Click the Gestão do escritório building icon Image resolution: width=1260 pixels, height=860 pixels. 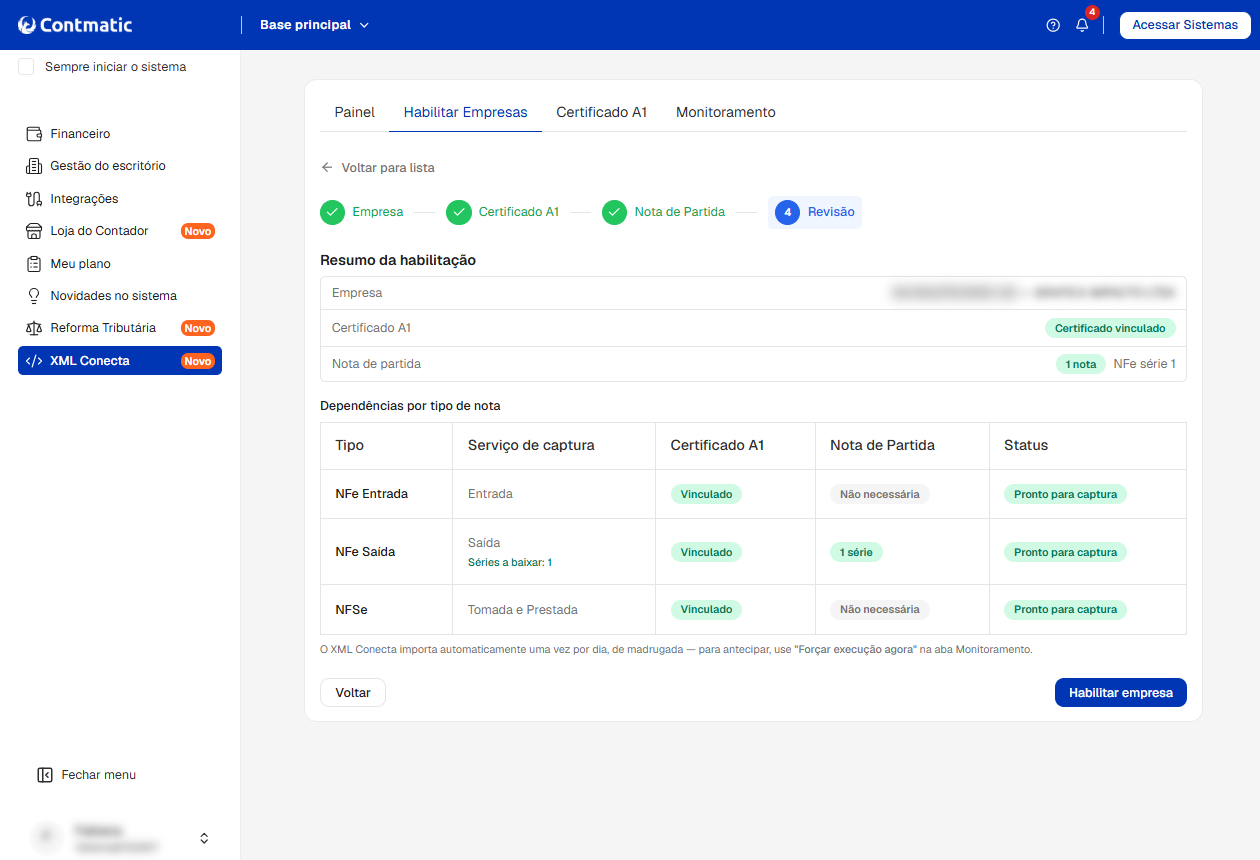pos(33,166)
